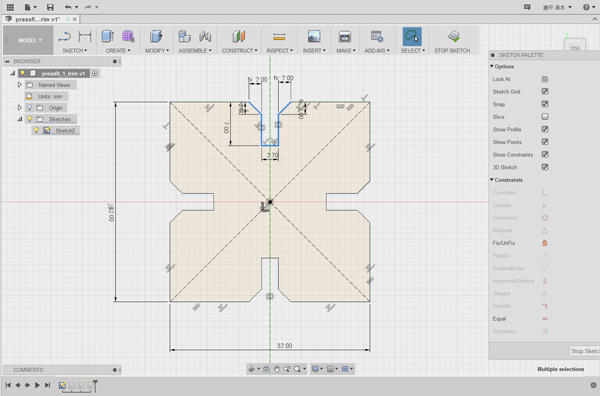
Task: Click the New Component assemble icon
Action: pos(184,37)
